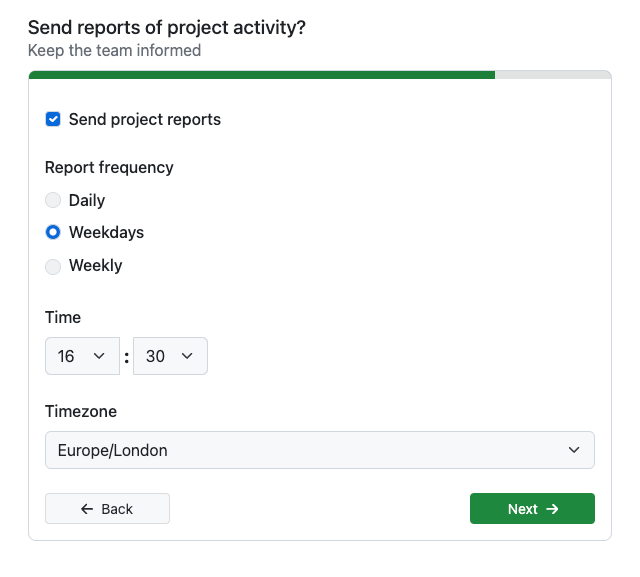The height and width of the screenshot is (577, 640).
Task: Click the left arrow icon on Back
Action: 88,509
